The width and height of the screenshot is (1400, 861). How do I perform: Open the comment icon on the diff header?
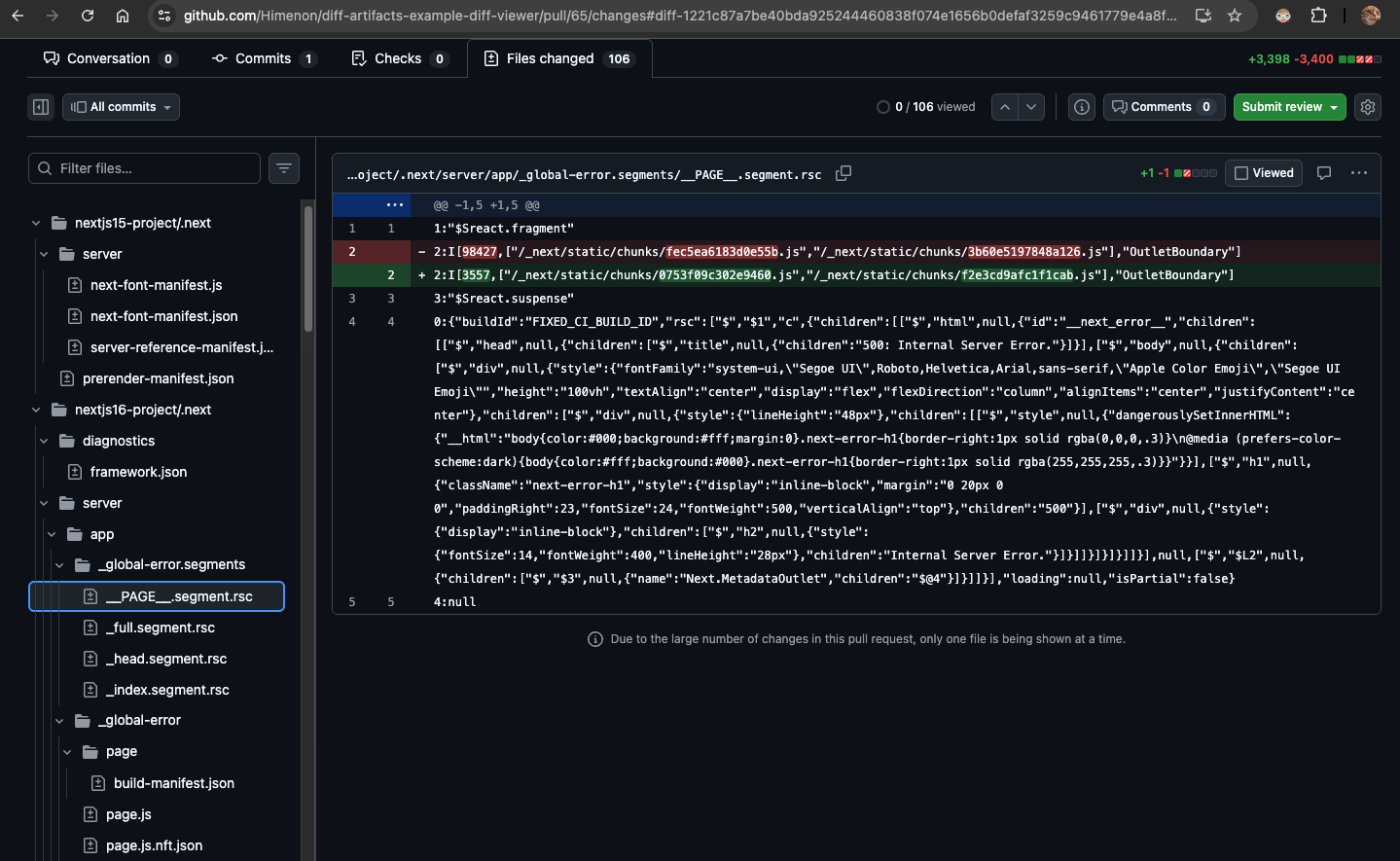(x=1324, y=173)
